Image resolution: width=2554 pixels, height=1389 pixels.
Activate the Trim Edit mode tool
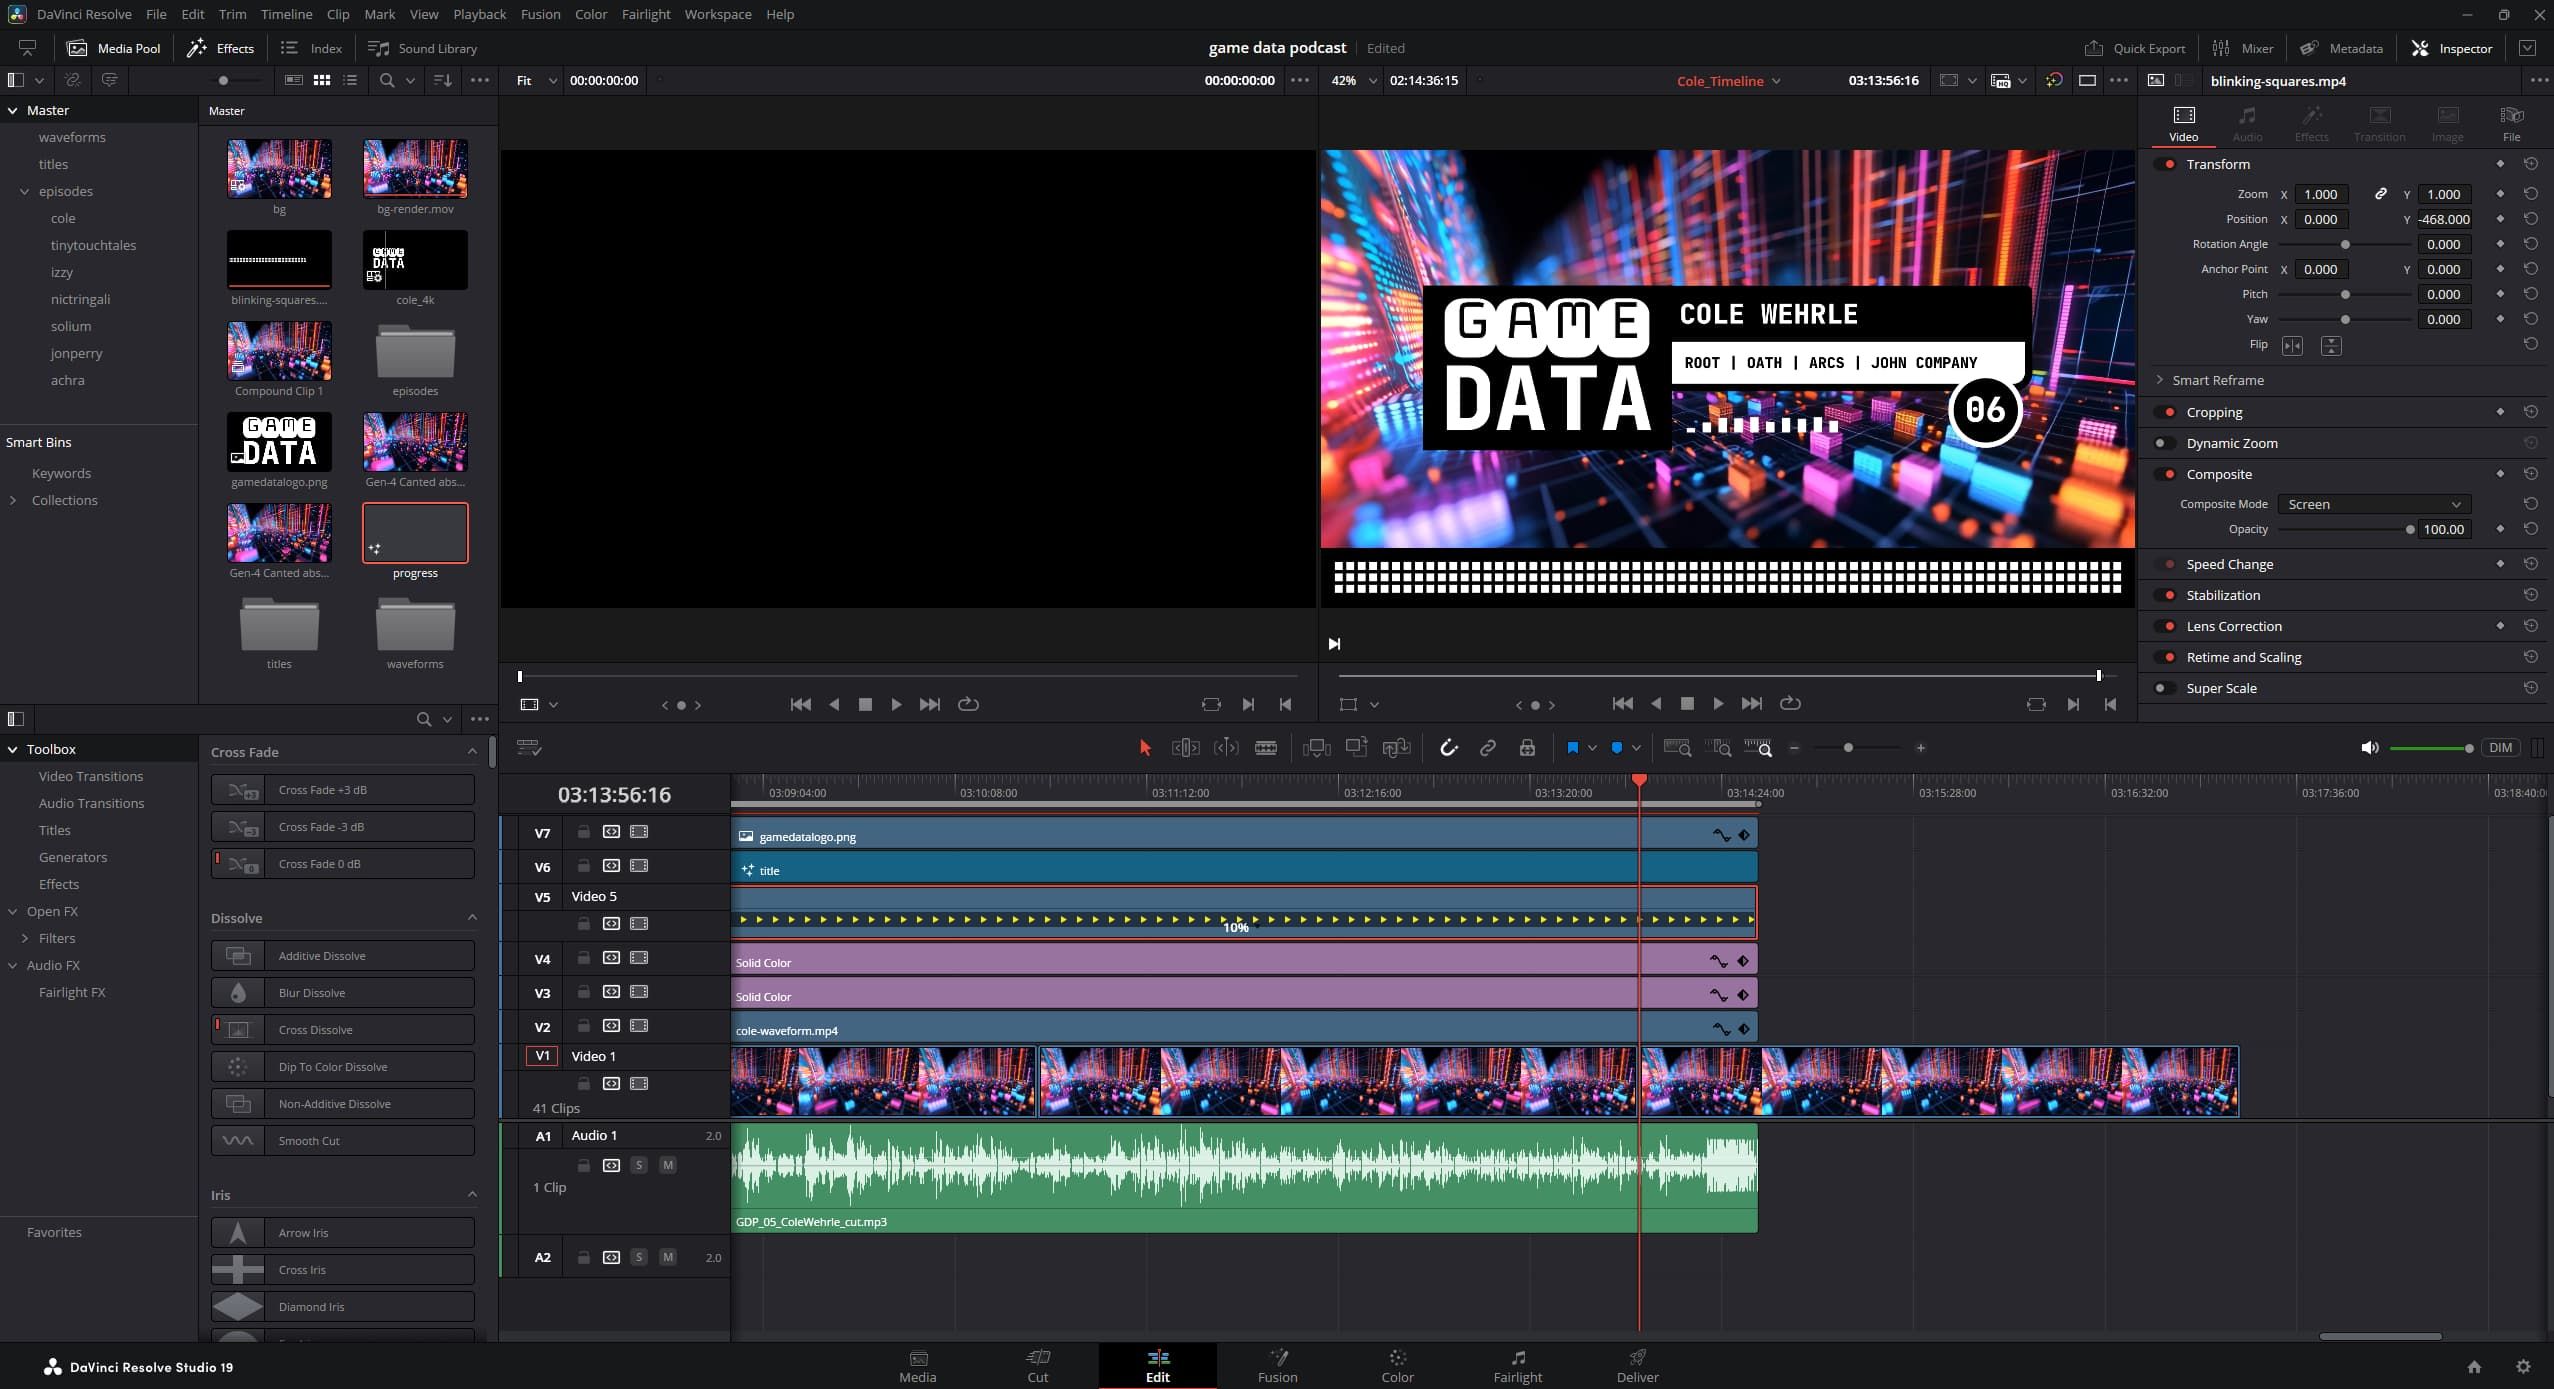click(x=1185, y=748)
